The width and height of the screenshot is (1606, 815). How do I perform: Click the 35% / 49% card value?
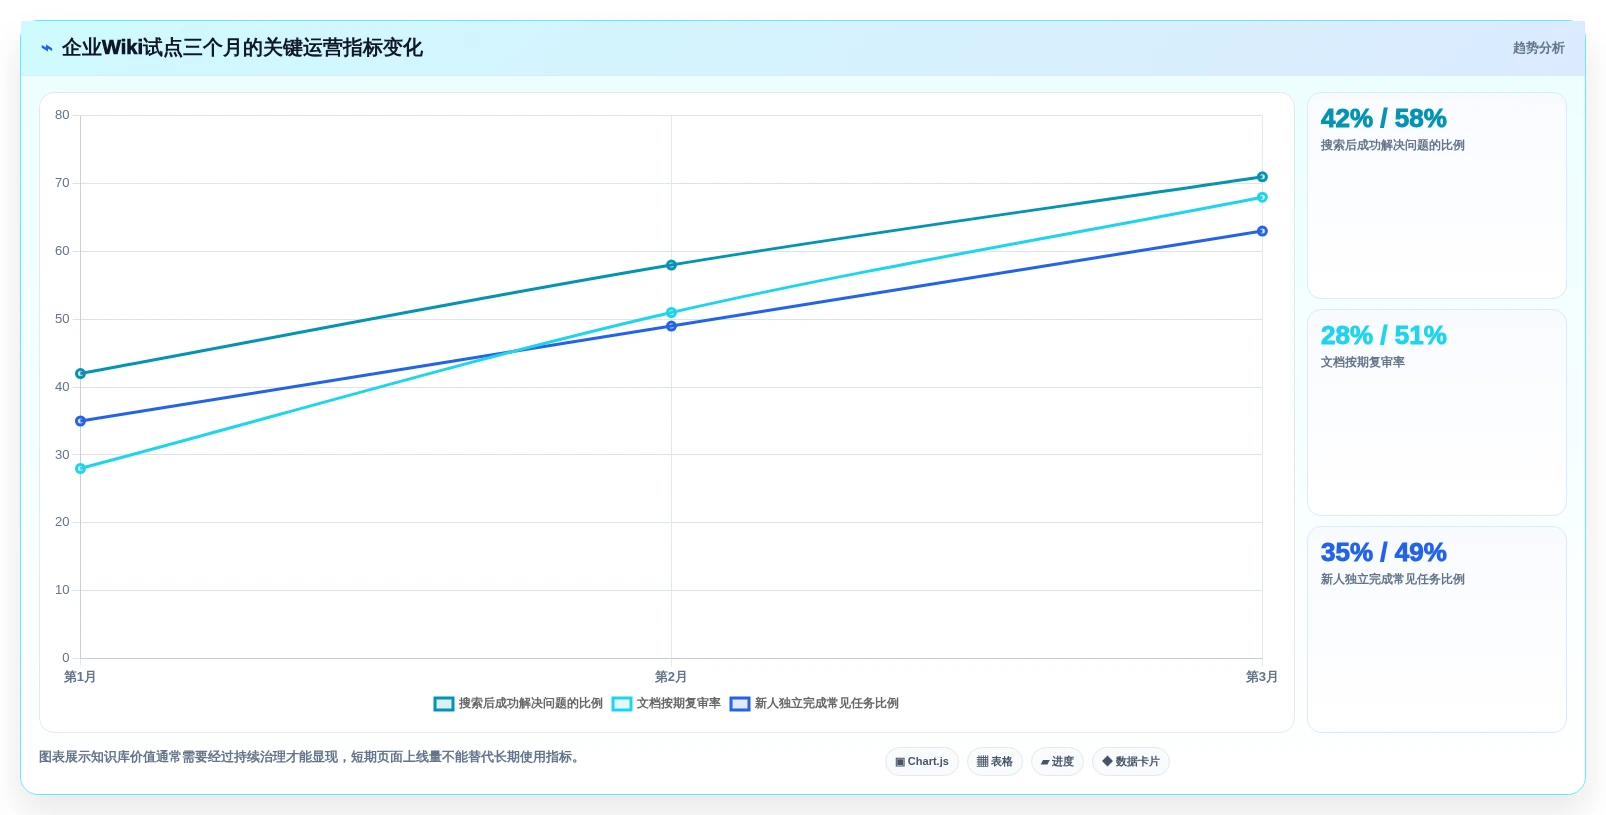(x=1383, y=553)
